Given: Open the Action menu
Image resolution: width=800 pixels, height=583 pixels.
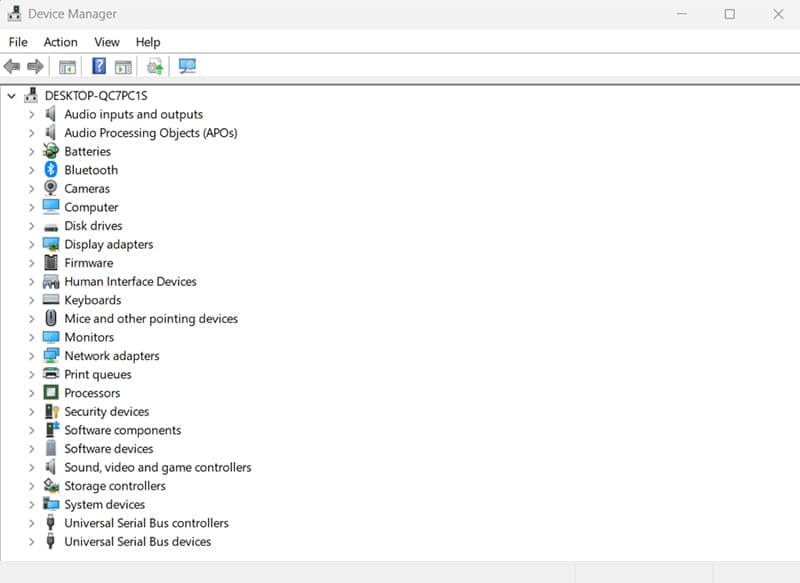Looking at the screenshot, I should coord(60,42).
